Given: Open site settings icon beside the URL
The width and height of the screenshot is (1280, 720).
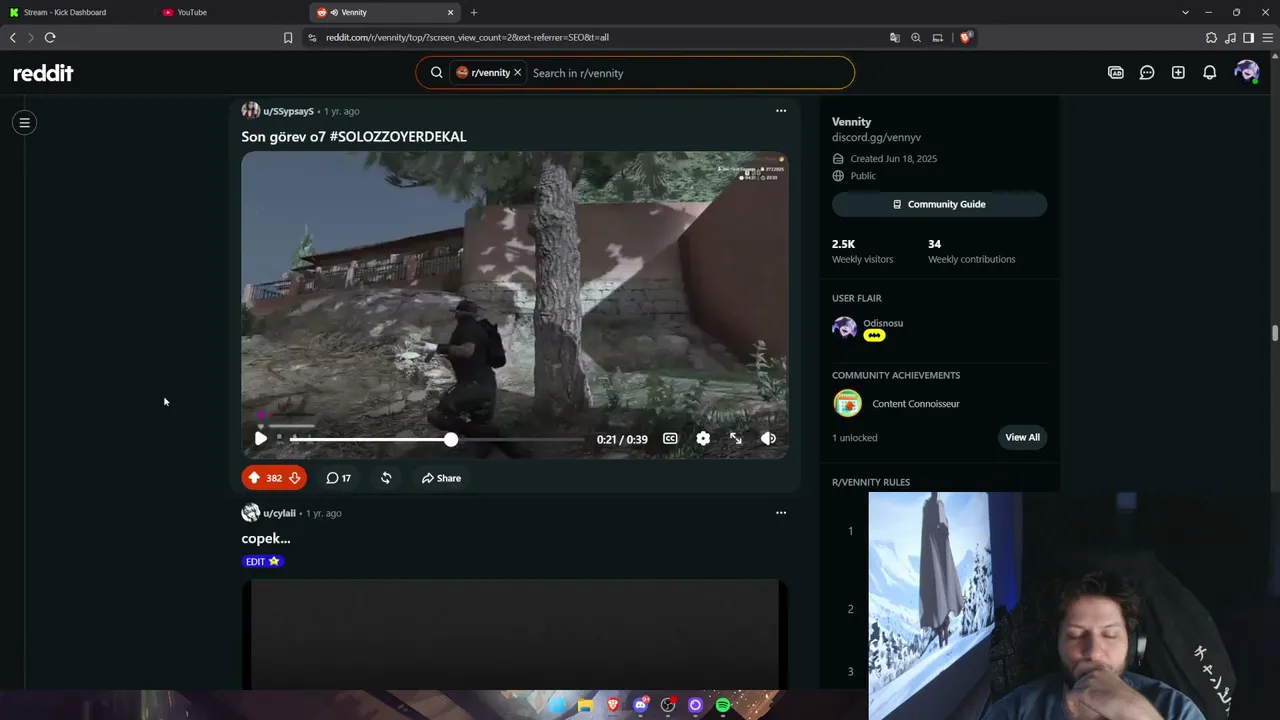Looking at the screenshot, I should click(312, 37).
